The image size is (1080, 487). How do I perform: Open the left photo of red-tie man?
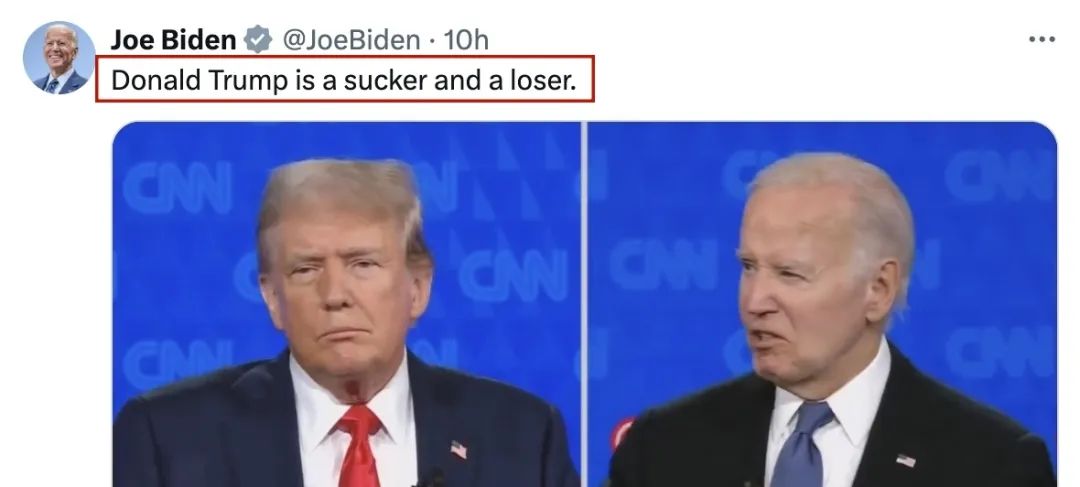tap(346, 304)
